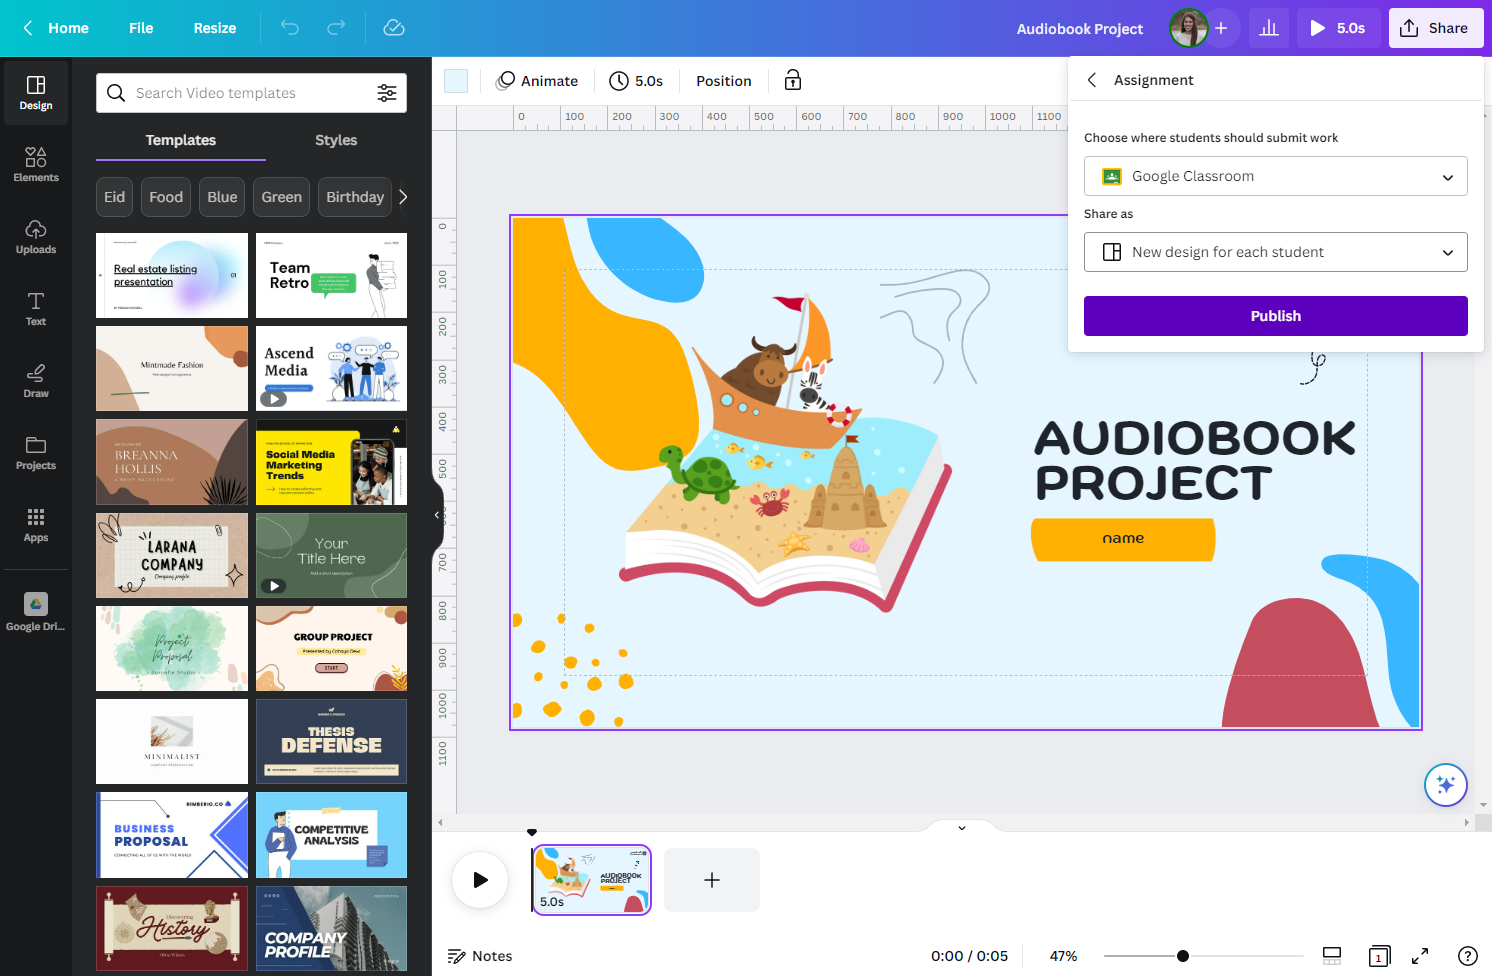Switch to the Styles tab
Viewport: 1492px width, 976px height.
click(336, 140)
